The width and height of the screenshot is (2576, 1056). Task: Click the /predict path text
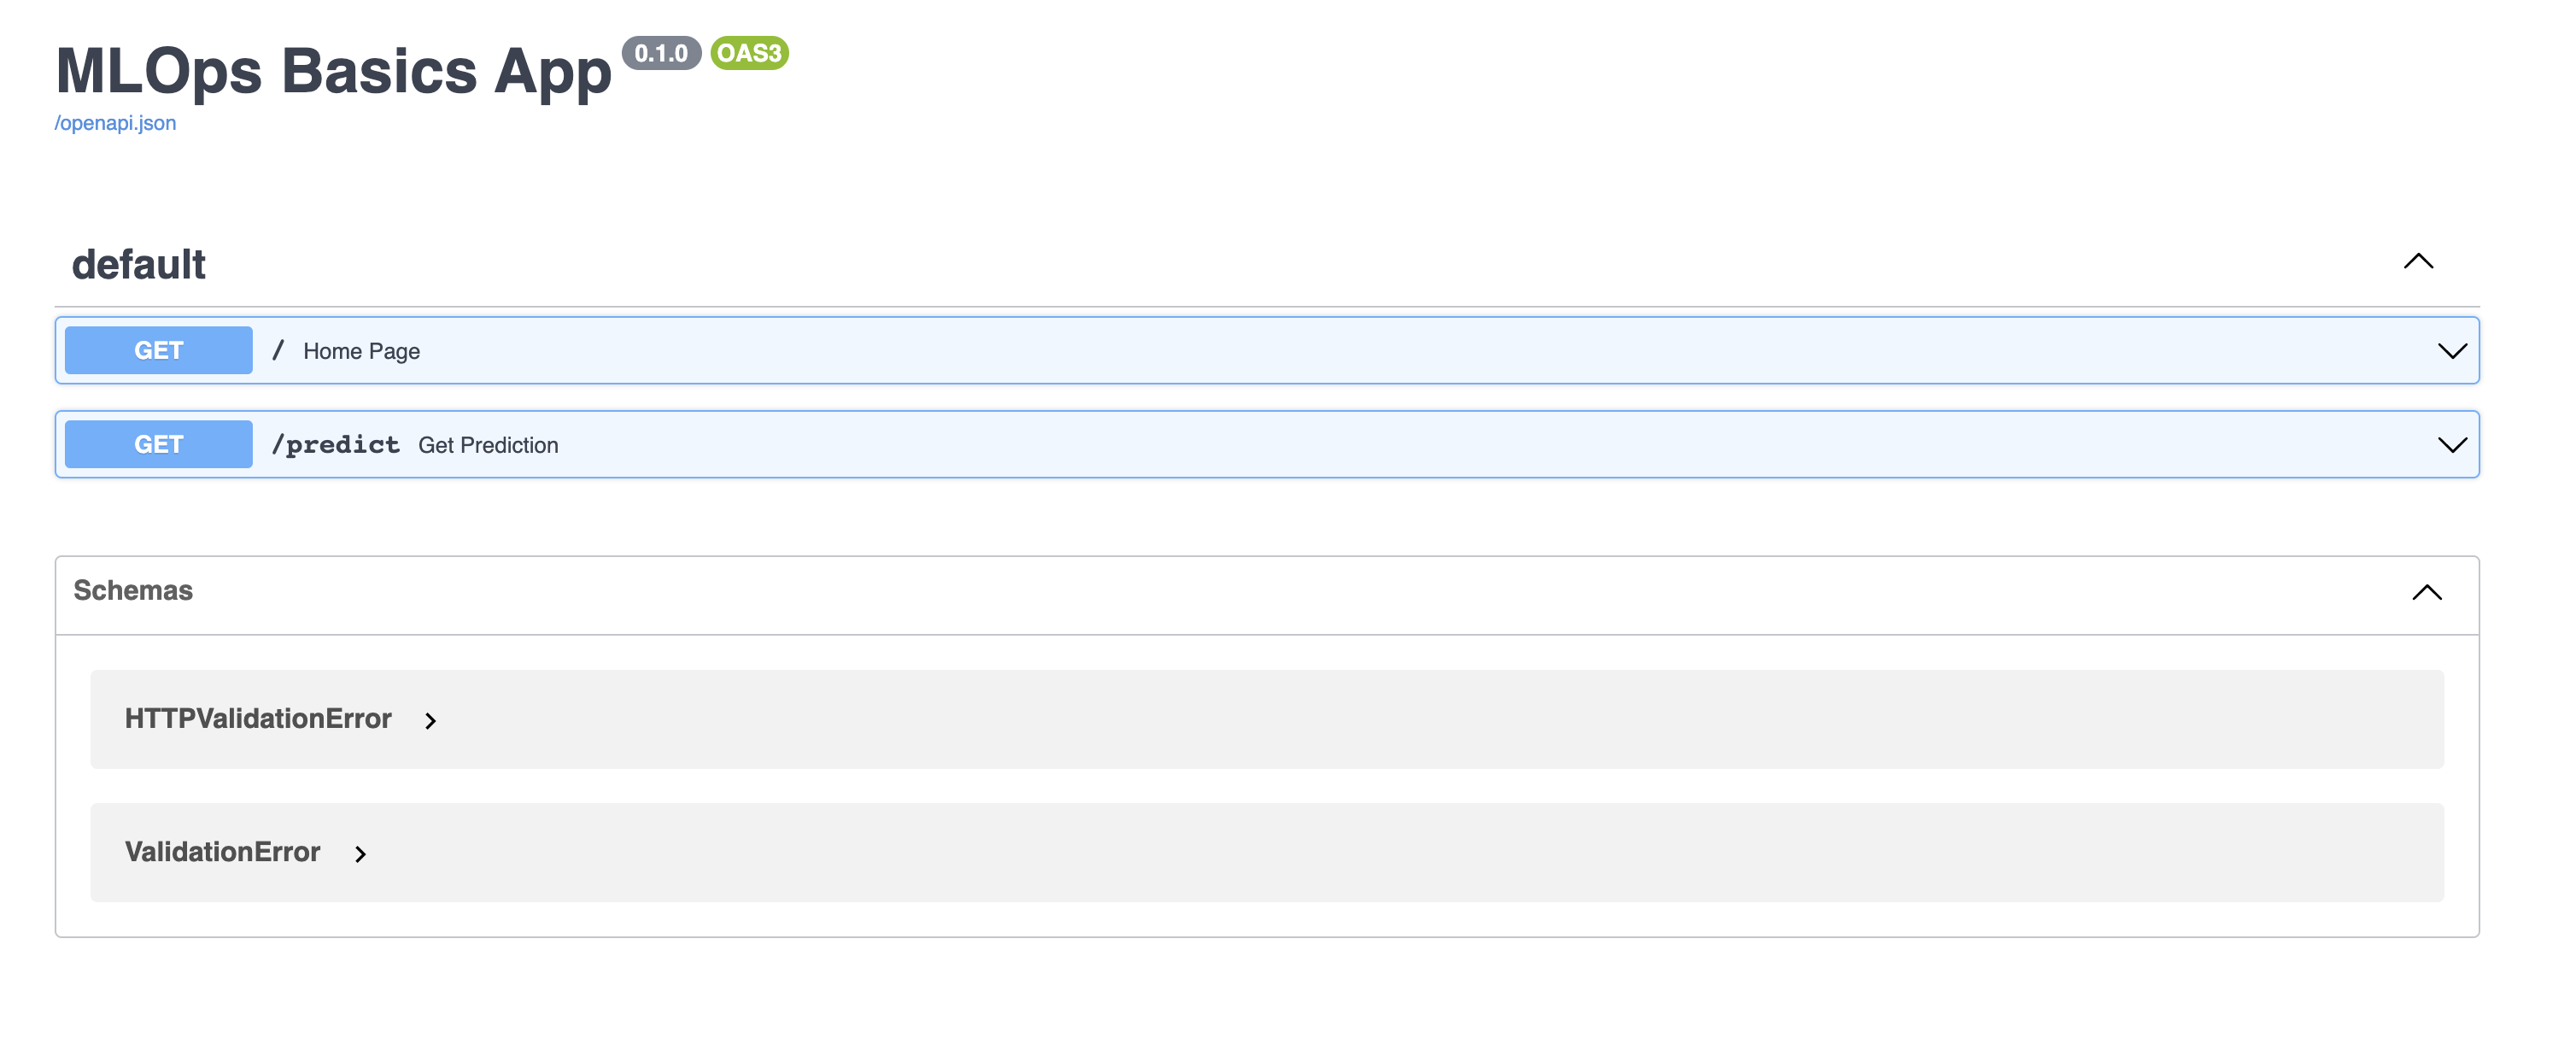(x=335, y=445)
